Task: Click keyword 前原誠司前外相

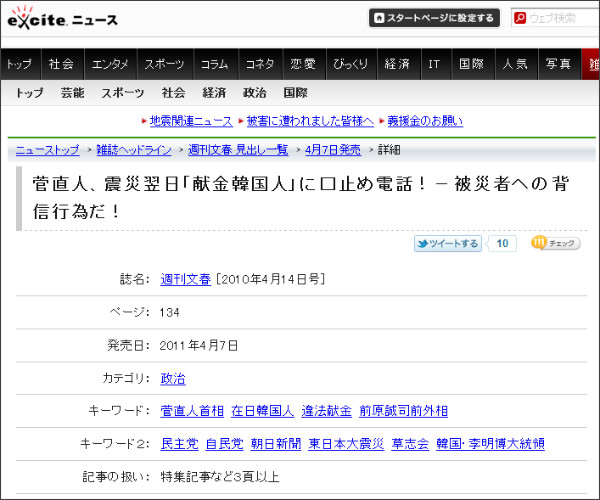Action: (403, 411)
